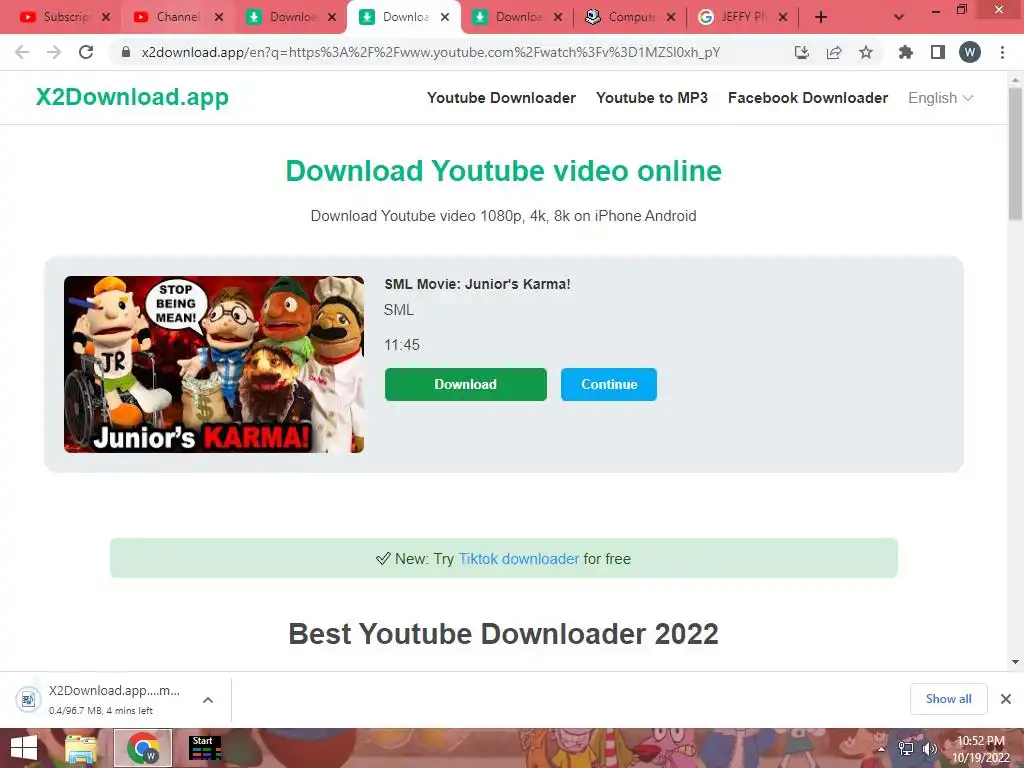This screenshot has height=768, width=1024.
Task: Bookmark this page with the star icon
Action: pyautogui.click(x=866, y=52)
